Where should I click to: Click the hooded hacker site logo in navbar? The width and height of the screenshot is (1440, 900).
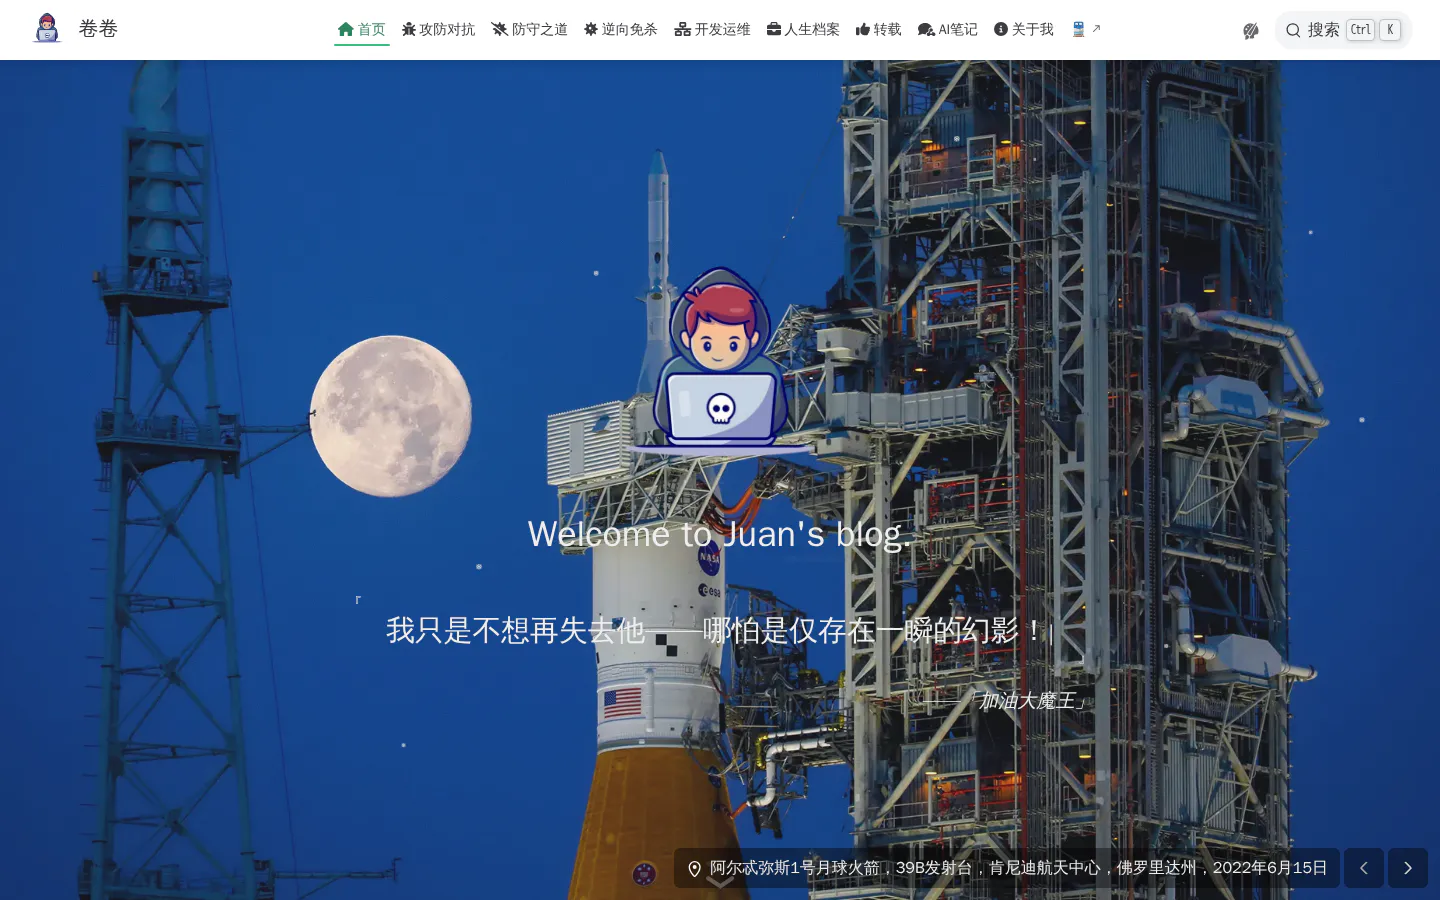click(x=47, y=29)
